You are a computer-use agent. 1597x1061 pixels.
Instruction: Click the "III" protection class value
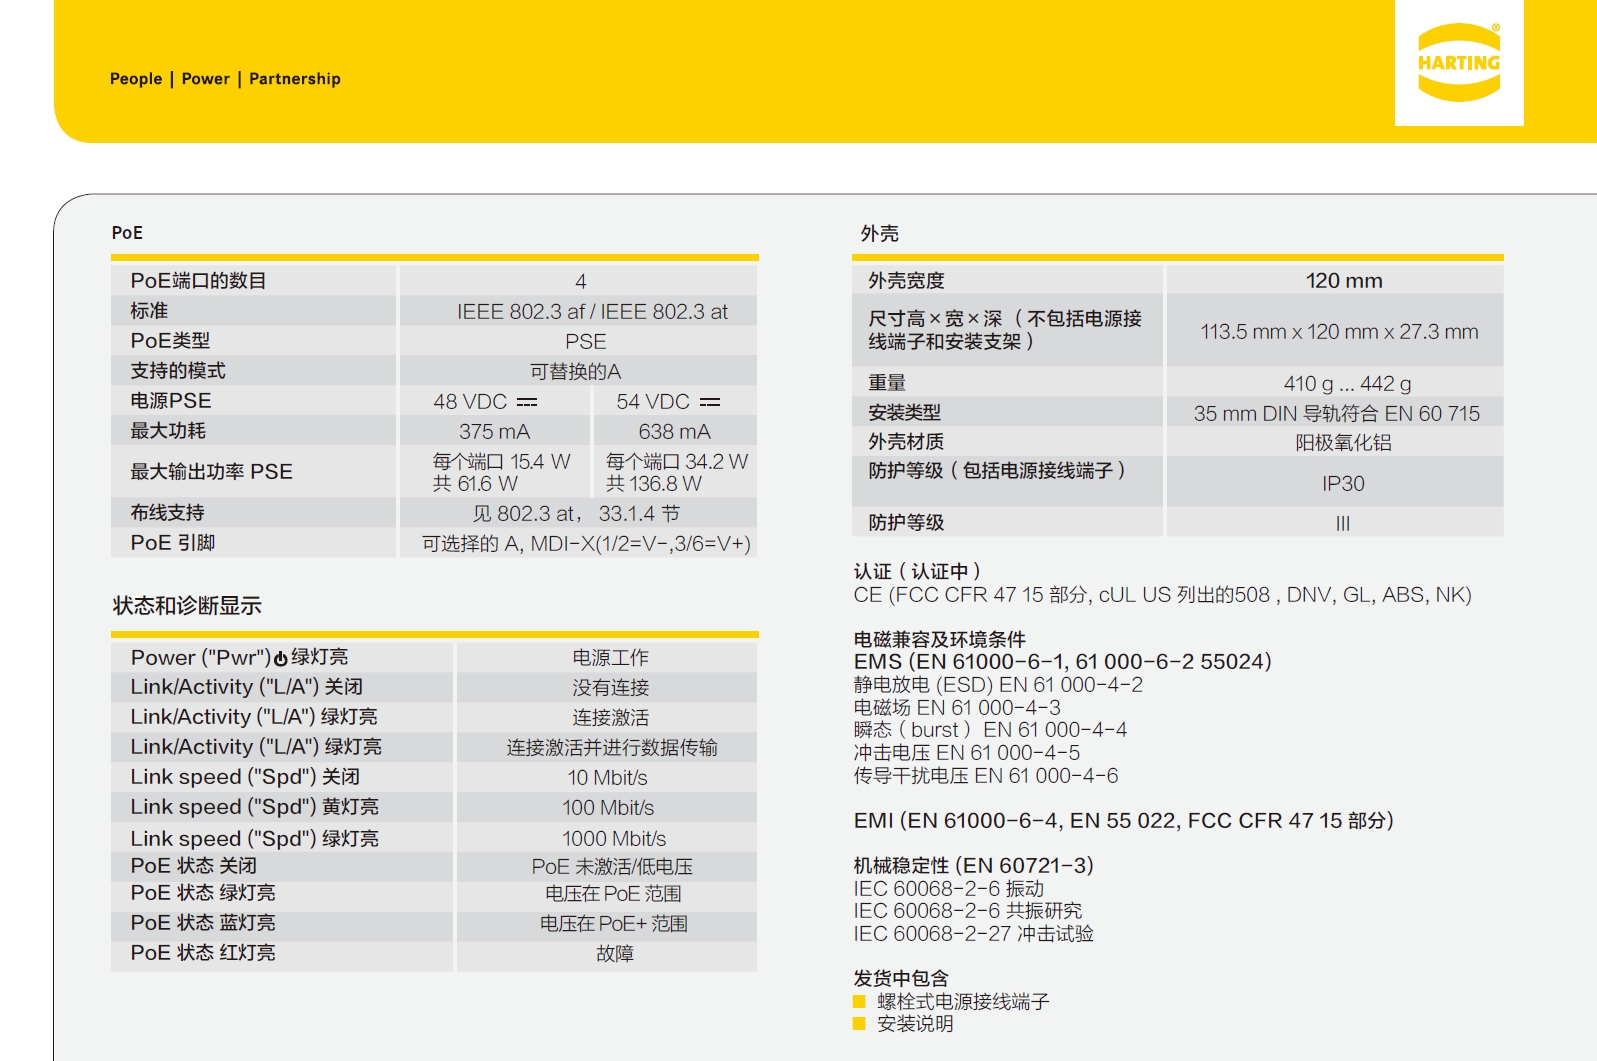coord(1343,524)
